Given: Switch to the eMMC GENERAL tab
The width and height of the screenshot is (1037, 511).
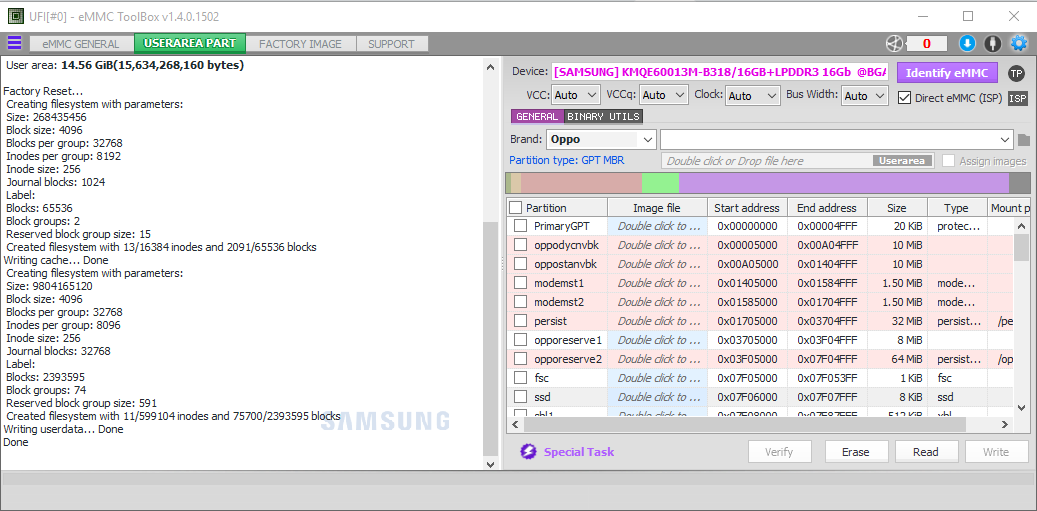Looking at the screenshot, I should [81, 44].
